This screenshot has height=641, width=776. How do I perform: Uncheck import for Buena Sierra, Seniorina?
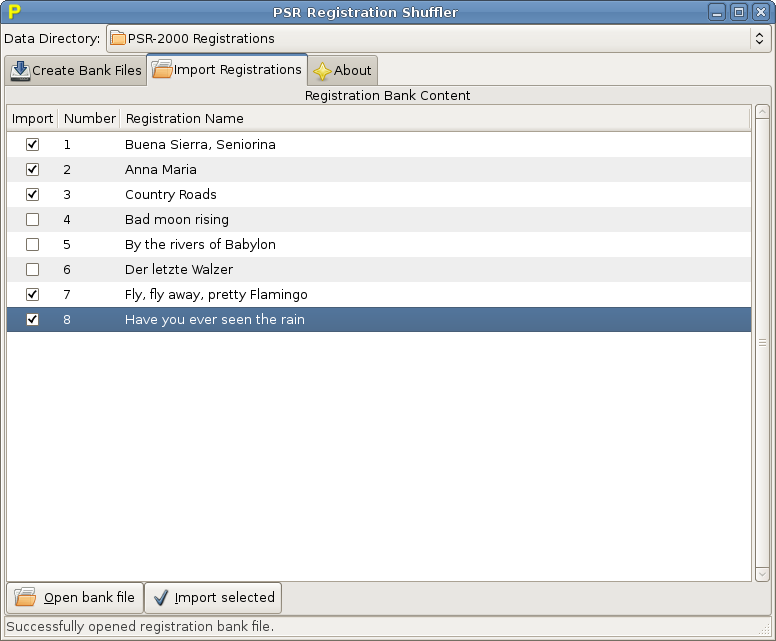33,144
